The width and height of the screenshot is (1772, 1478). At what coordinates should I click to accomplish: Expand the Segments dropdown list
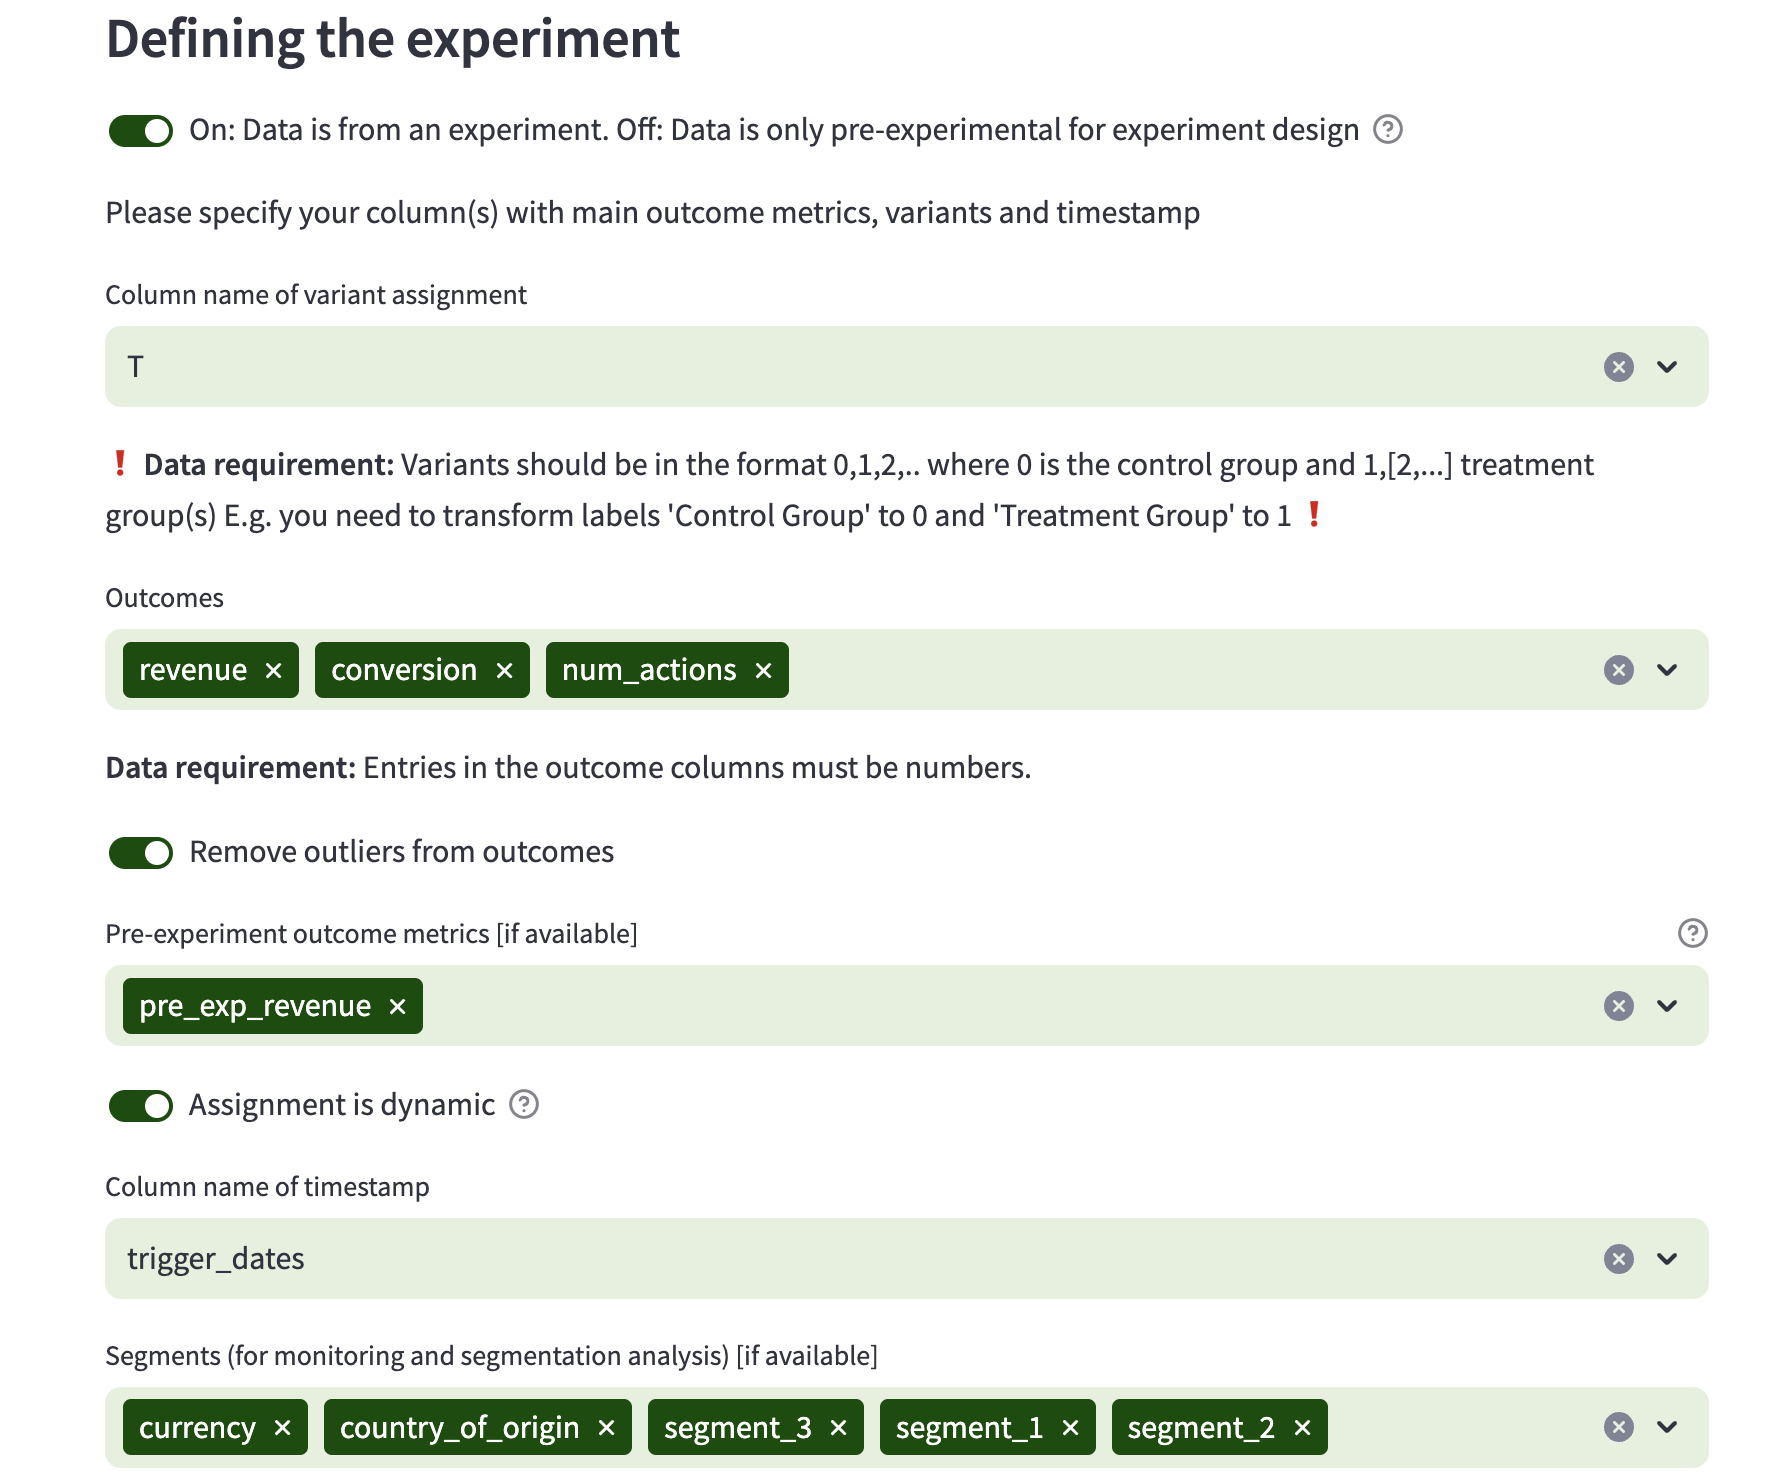1667,1427
